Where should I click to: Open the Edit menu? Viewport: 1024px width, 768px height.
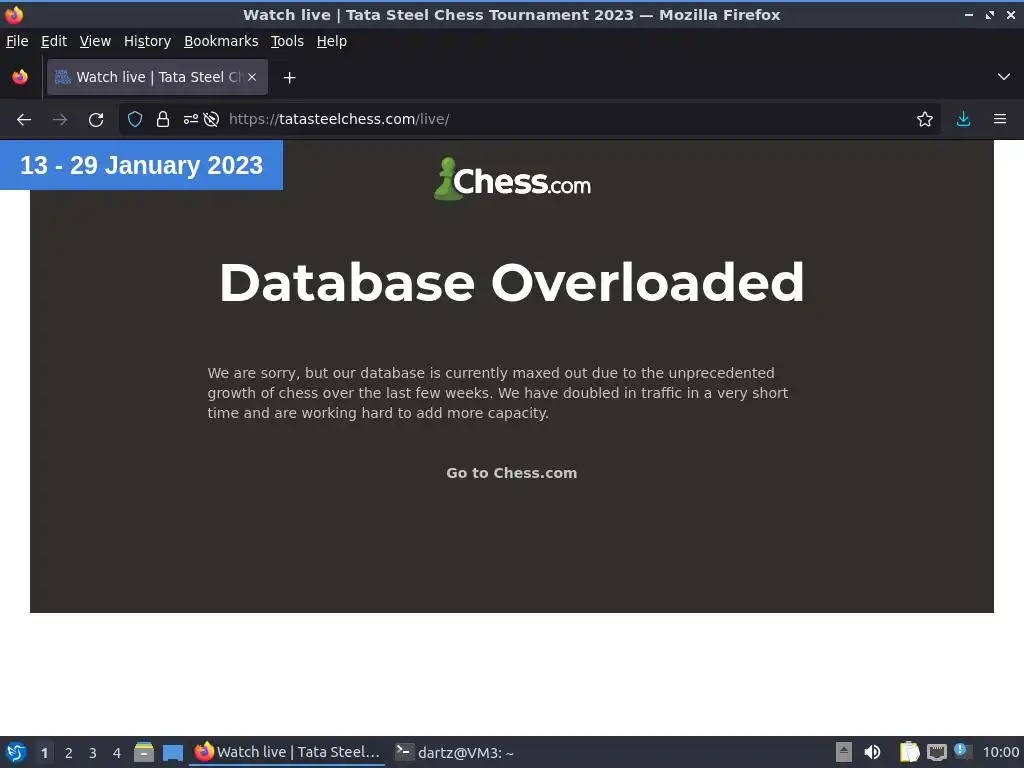click(54, 41)
